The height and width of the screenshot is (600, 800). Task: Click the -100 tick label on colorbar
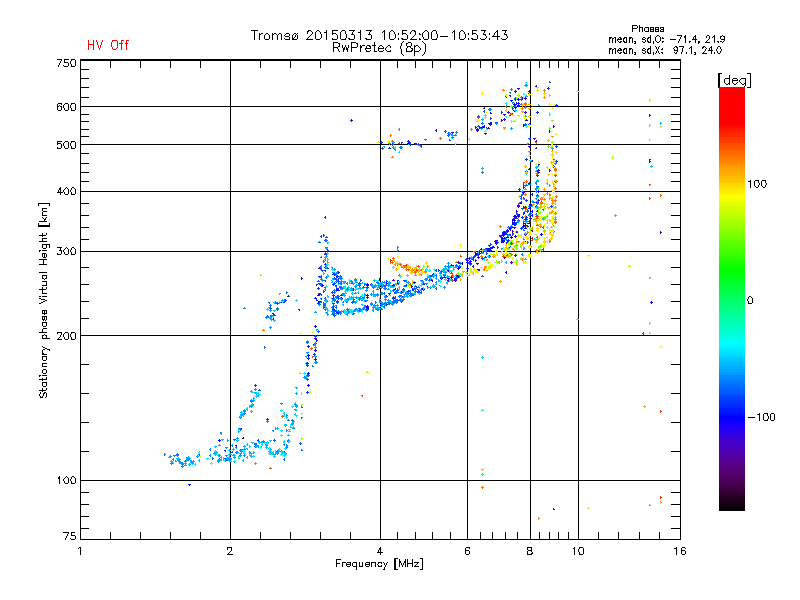pyautogui.click(x=762, y=416)
